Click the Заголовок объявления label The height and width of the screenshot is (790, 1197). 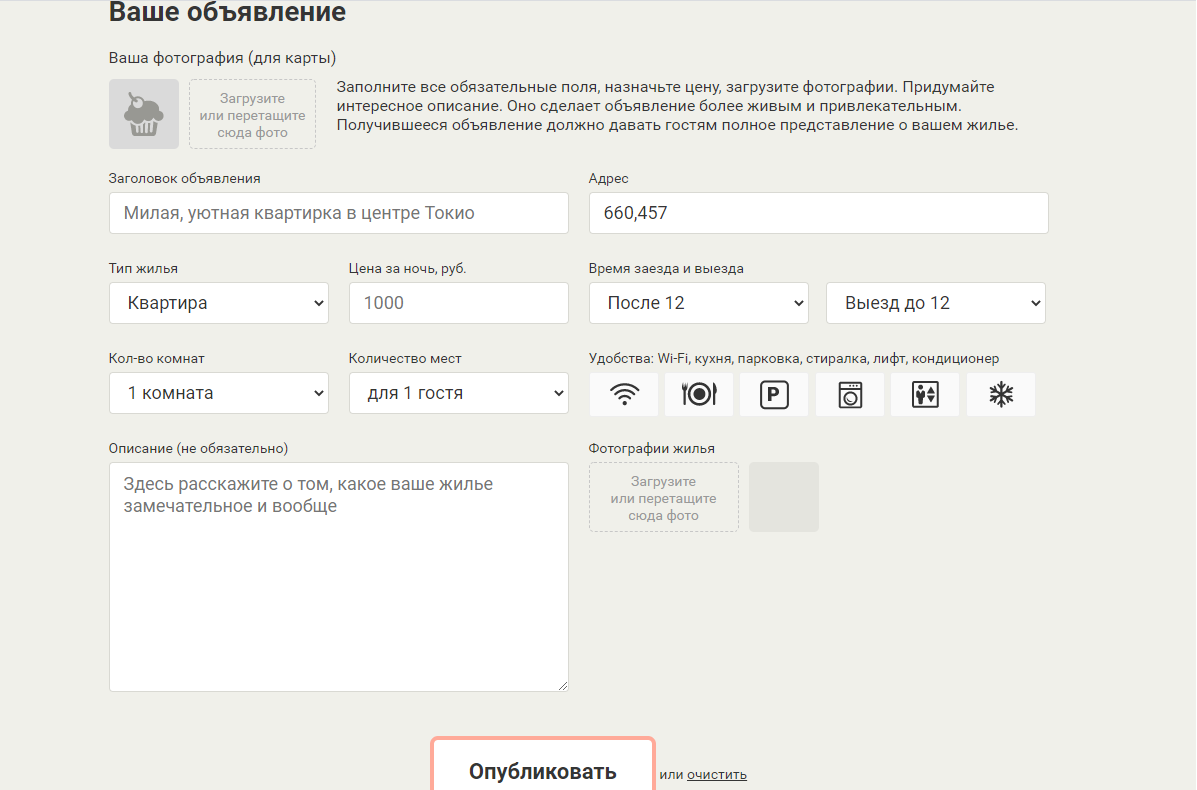pos(185,179)
